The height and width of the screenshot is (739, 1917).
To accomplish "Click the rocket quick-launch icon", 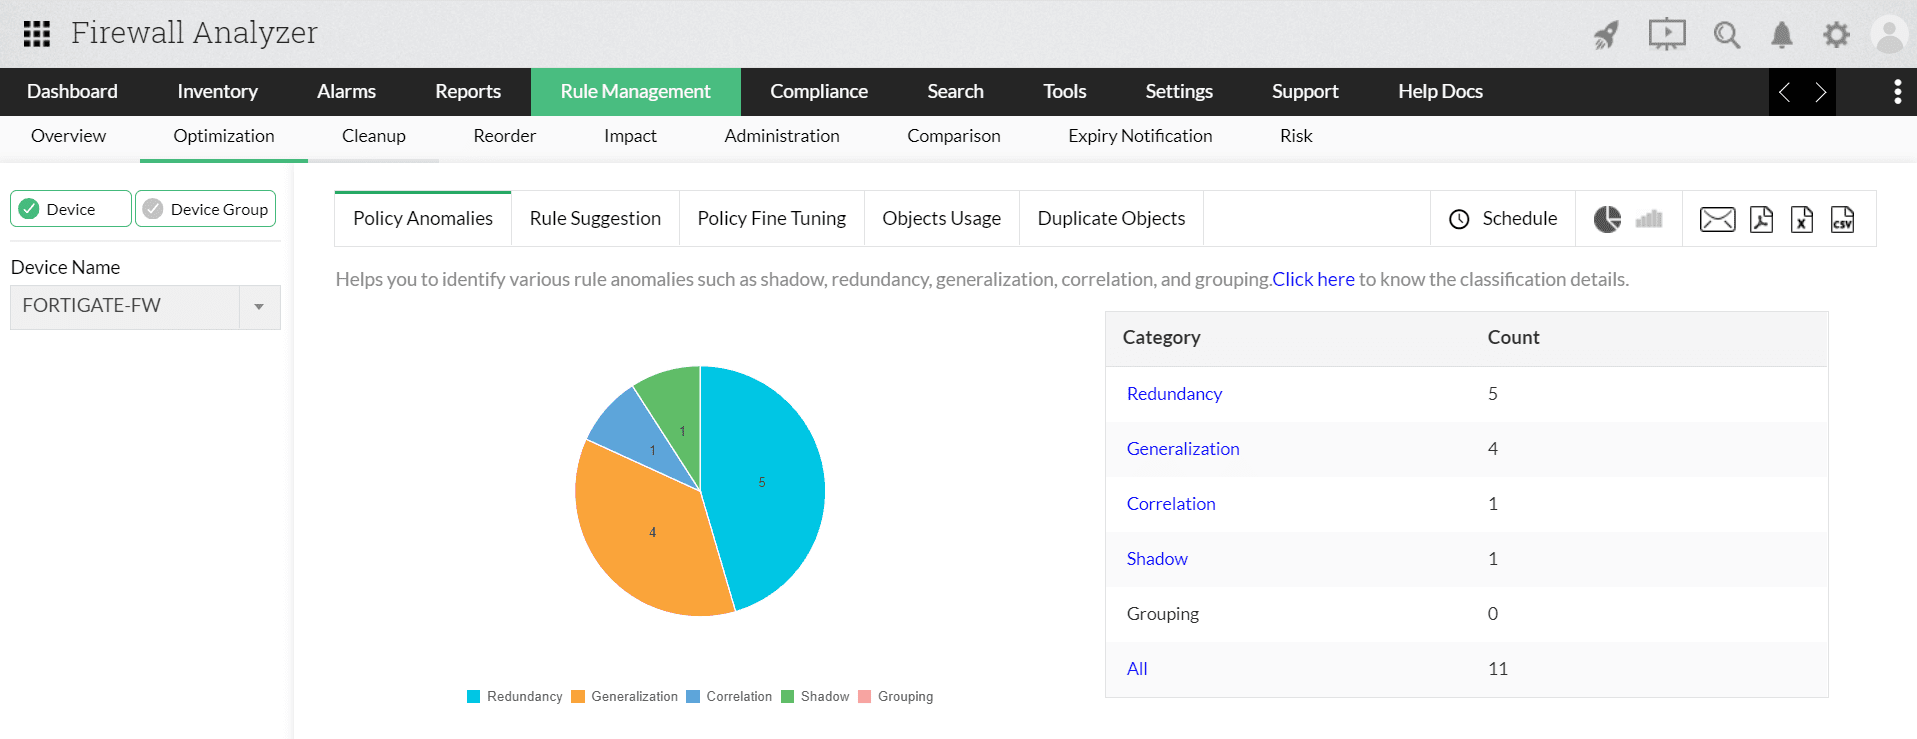I will (1606, 35).
